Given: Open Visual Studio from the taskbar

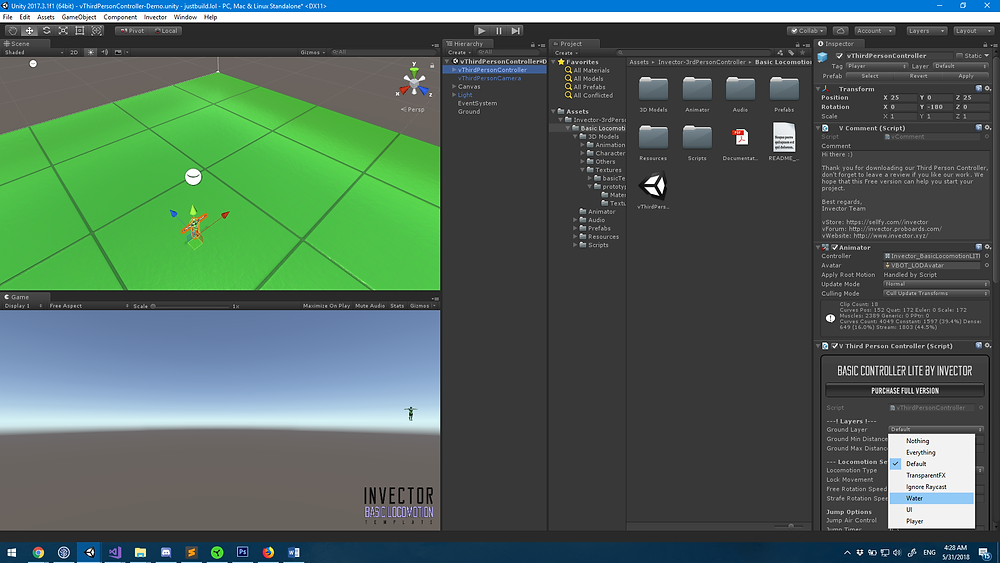Looking at the screenshot, I should (x=115, y=552).
